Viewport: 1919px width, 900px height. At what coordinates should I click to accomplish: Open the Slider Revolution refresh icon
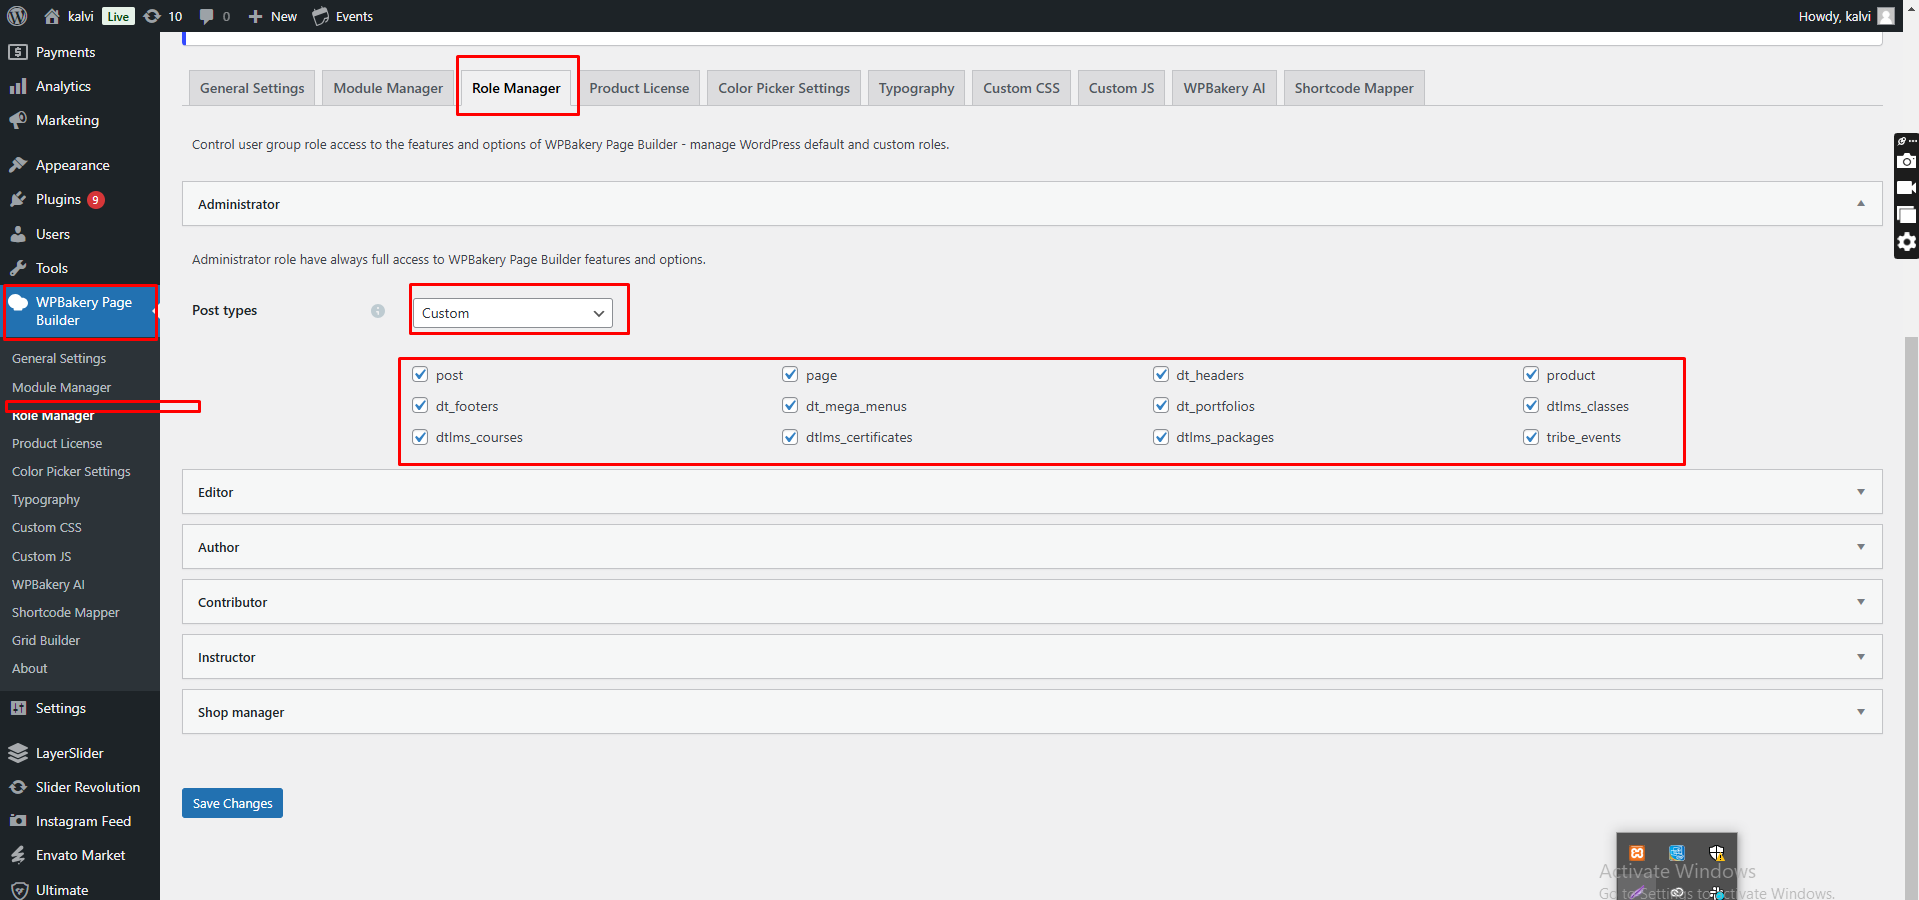coord(18,787)
